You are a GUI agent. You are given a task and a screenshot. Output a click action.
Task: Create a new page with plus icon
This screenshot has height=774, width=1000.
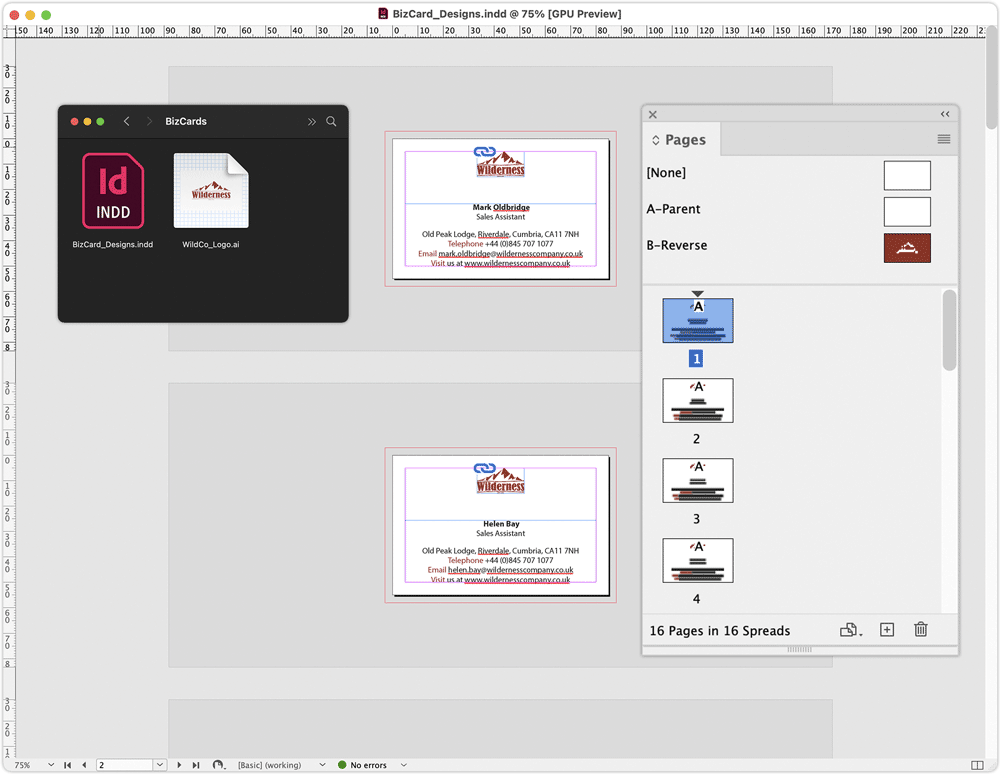click(886, 630)
